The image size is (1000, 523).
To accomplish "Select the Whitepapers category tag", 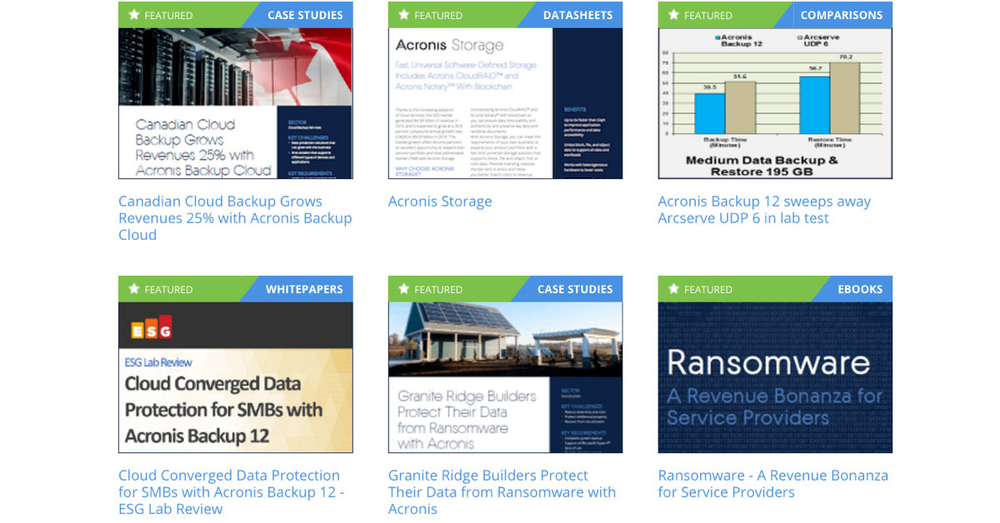I will tap(304, 289).
